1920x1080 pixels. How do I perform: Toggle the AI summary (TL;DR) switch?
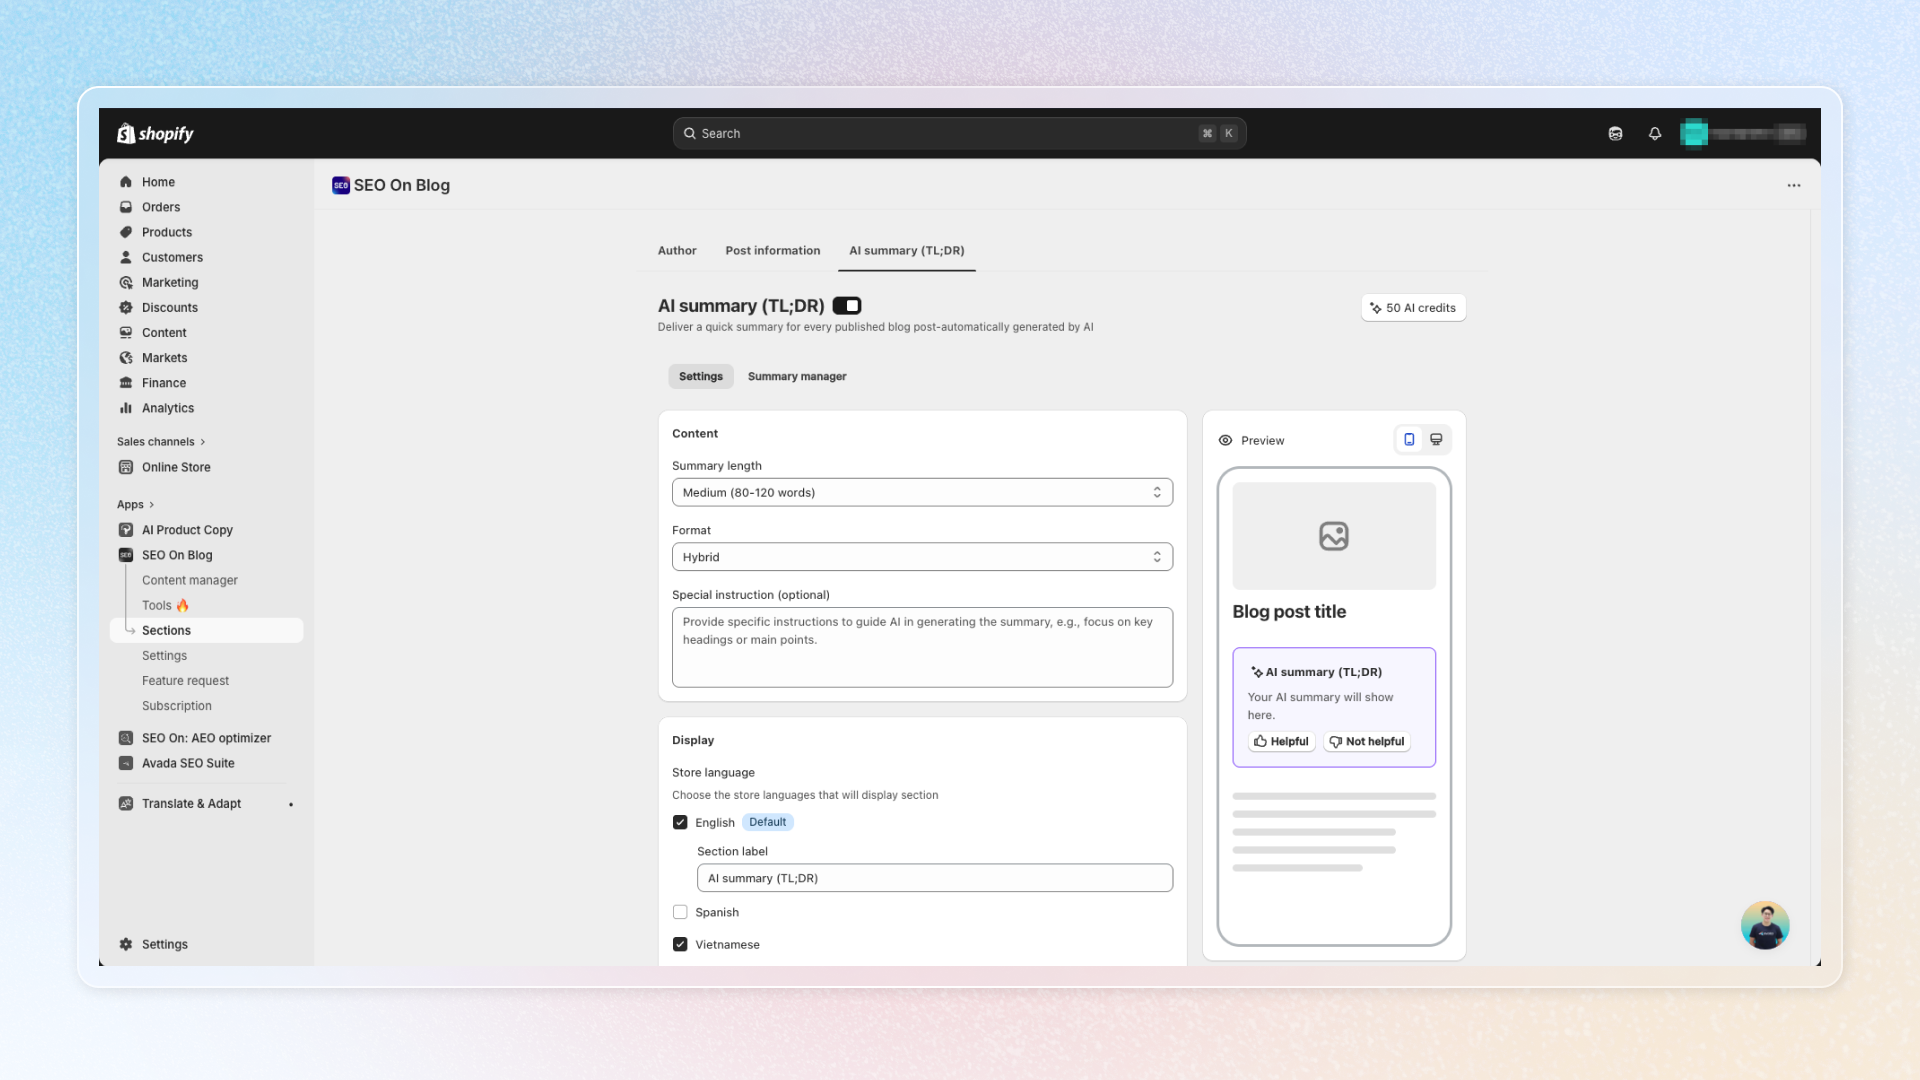pyautogui.click(x=847, y=306)
